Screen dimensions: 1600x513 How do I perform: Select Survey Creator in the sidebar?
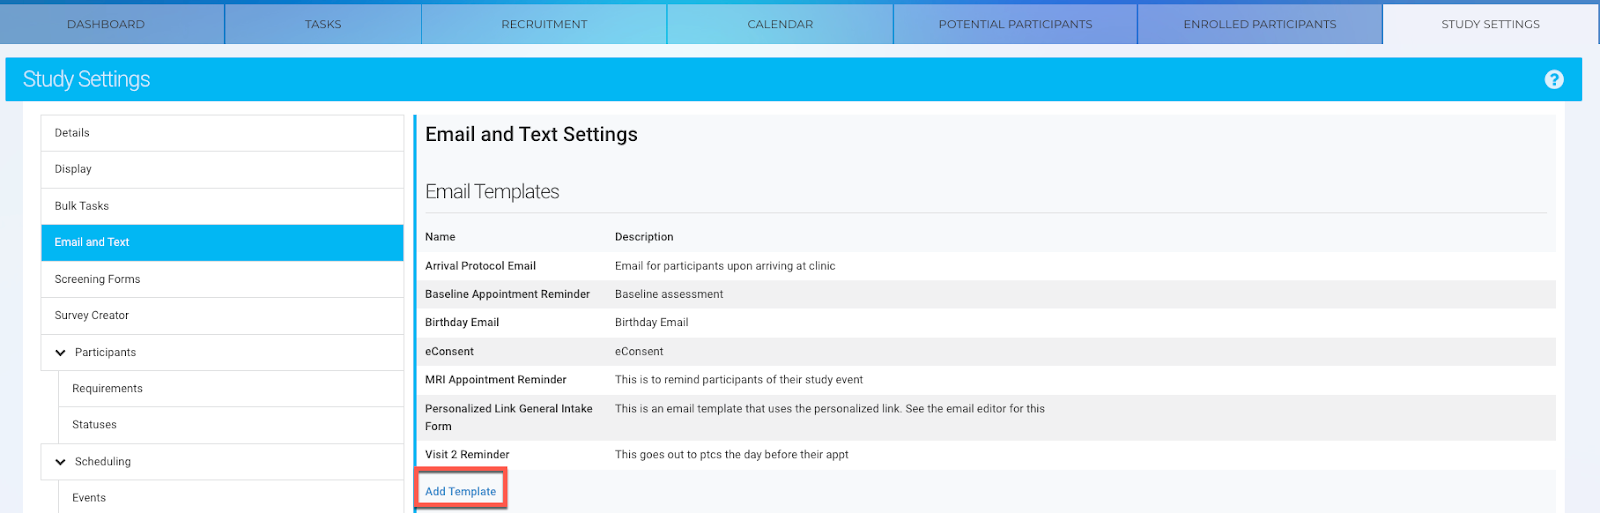[222, 316]
